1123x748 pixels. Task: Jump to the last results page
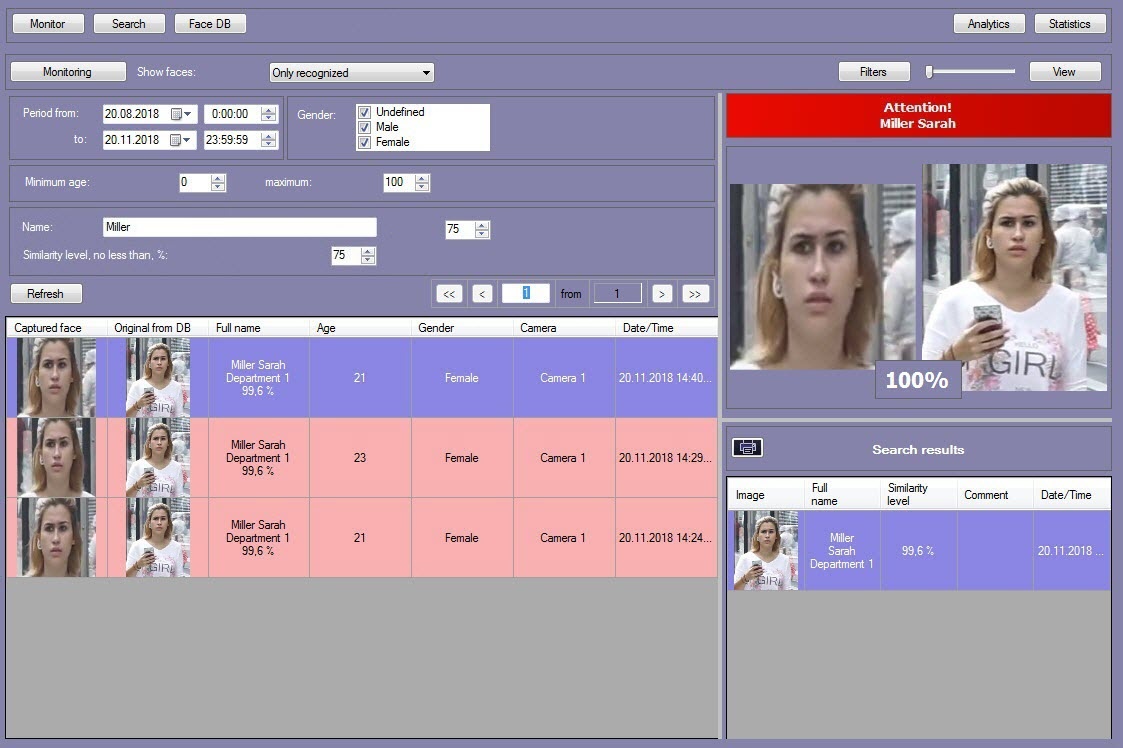tap(695, 294)
